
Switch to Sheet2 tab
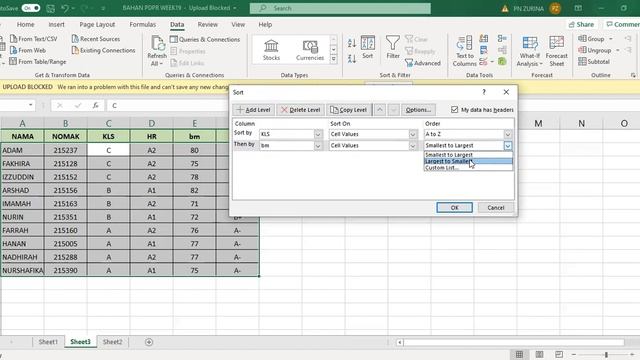point(112,342)
